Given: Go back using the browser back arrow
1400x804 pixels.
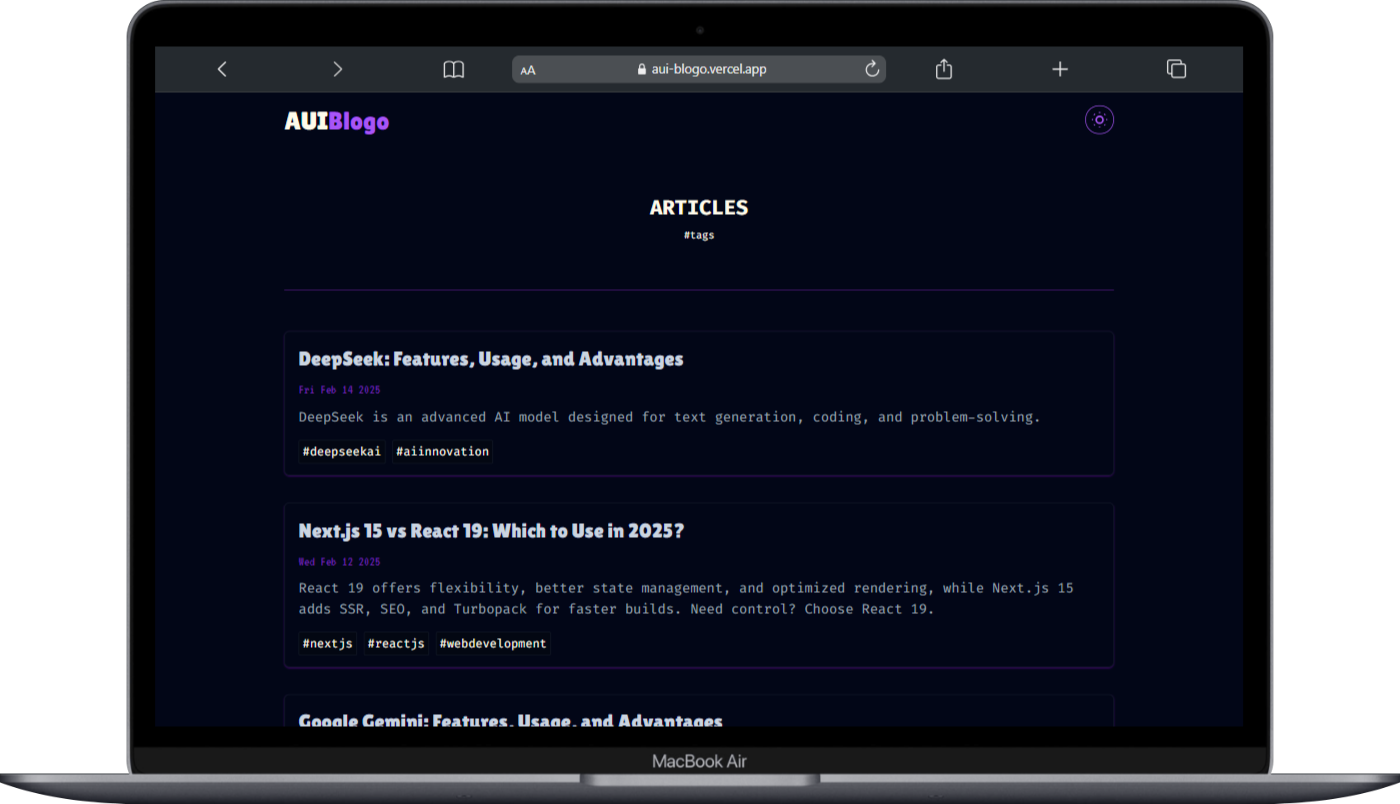Looking at the screenshot, I should point(222,69).
